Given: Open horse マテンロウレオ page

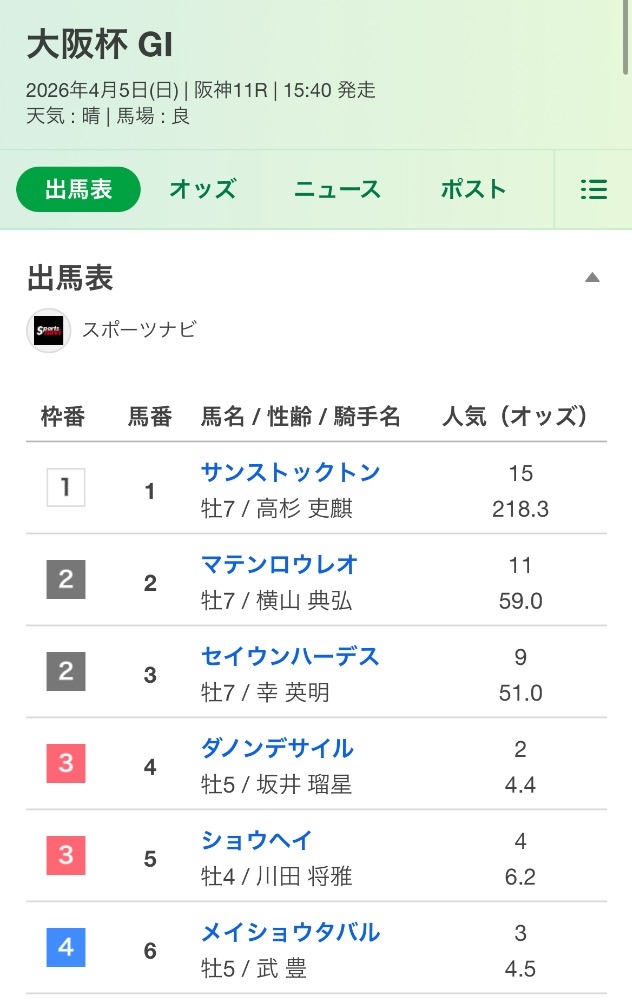Looking at the screenshot, I should pos(279,564).
